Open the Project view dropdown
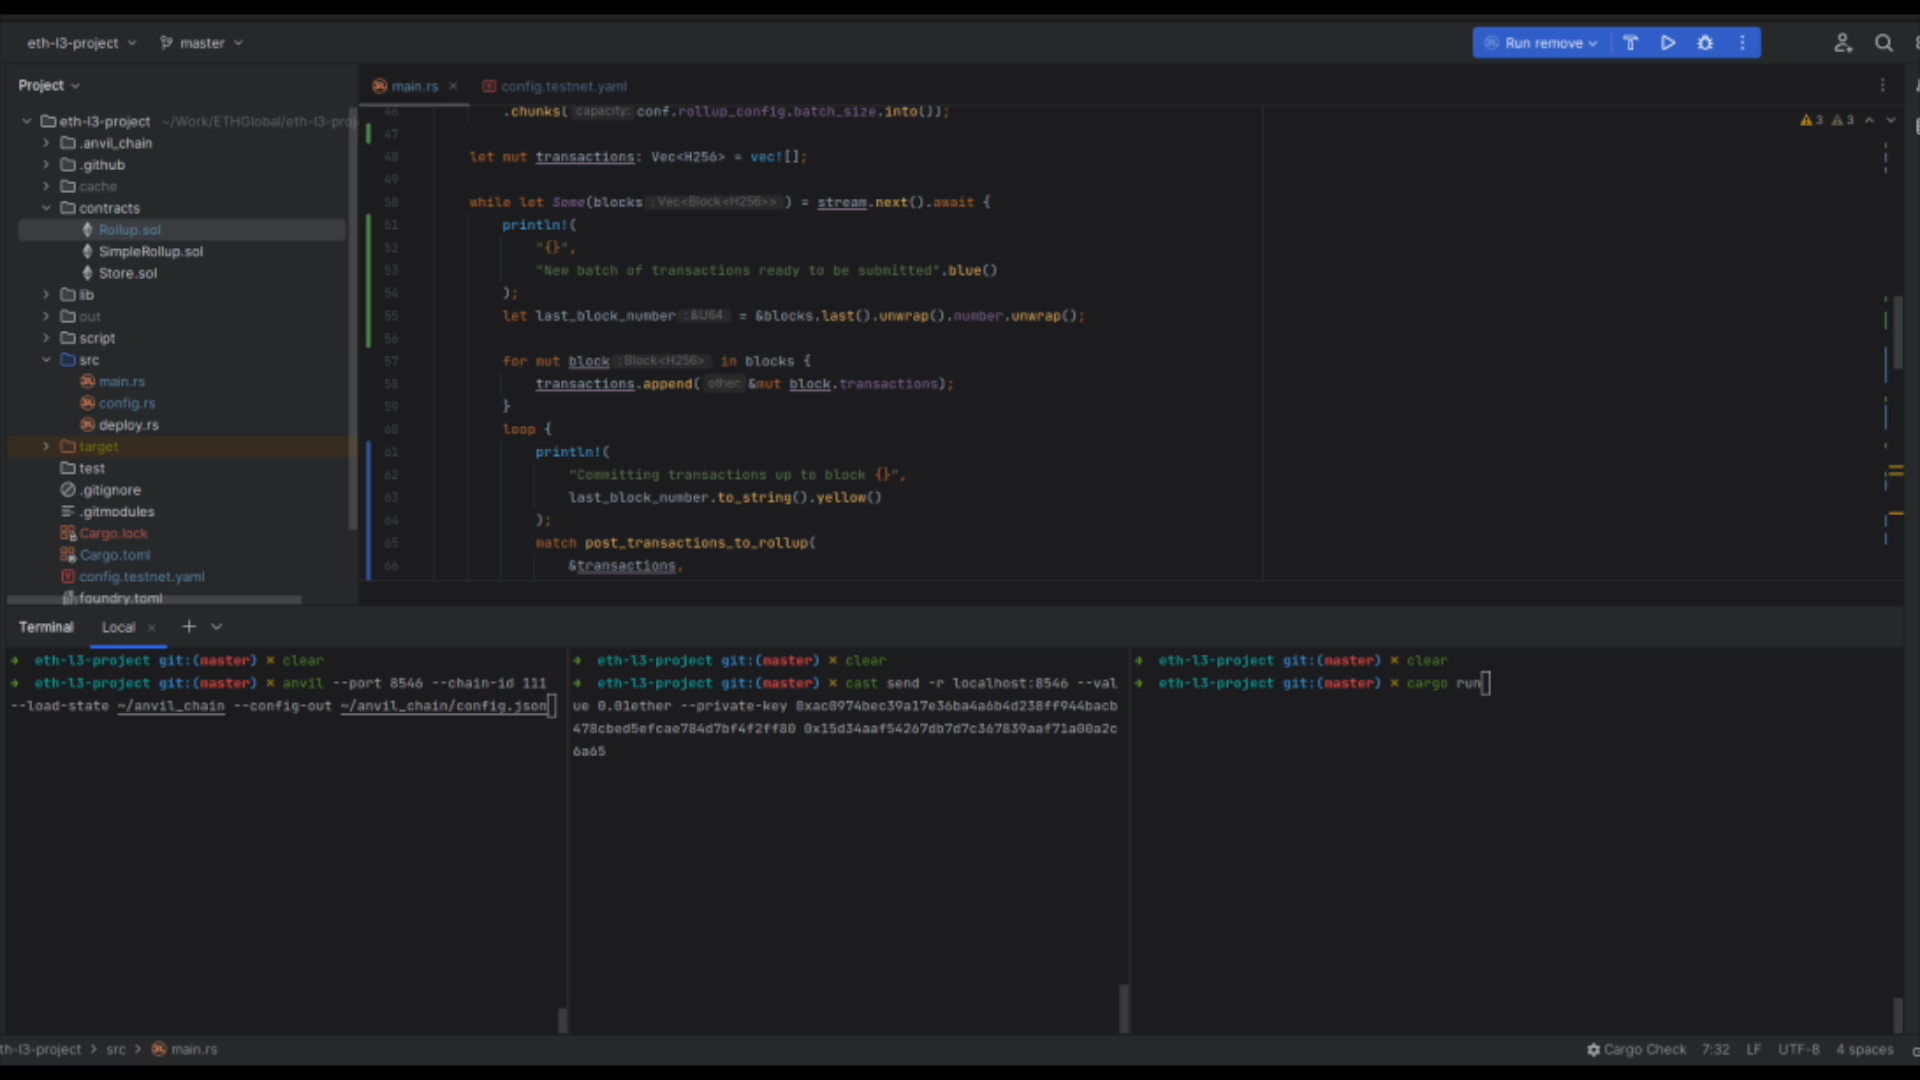Viewport: 1920px width, 1080px height. 49,86
